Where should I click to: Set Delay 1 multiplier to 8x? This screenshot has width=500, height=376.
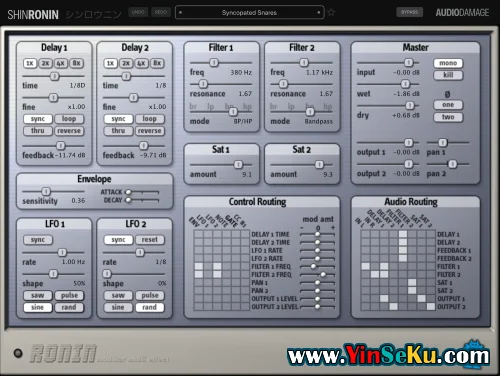[x=76, y=63]
